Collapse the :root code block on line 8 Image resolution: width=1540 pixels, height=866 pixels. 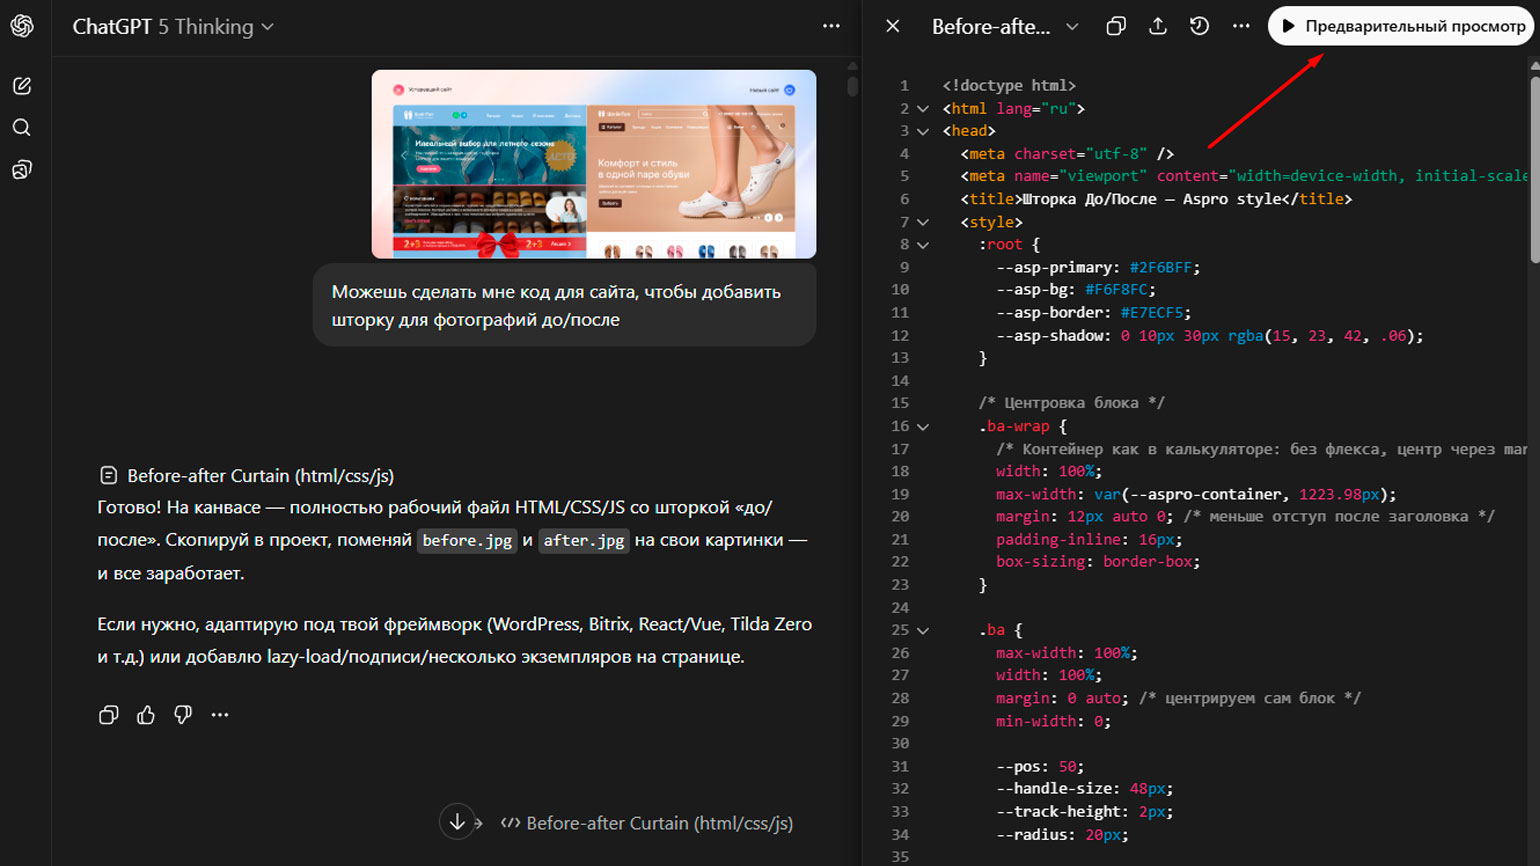(x=923, y=245)
